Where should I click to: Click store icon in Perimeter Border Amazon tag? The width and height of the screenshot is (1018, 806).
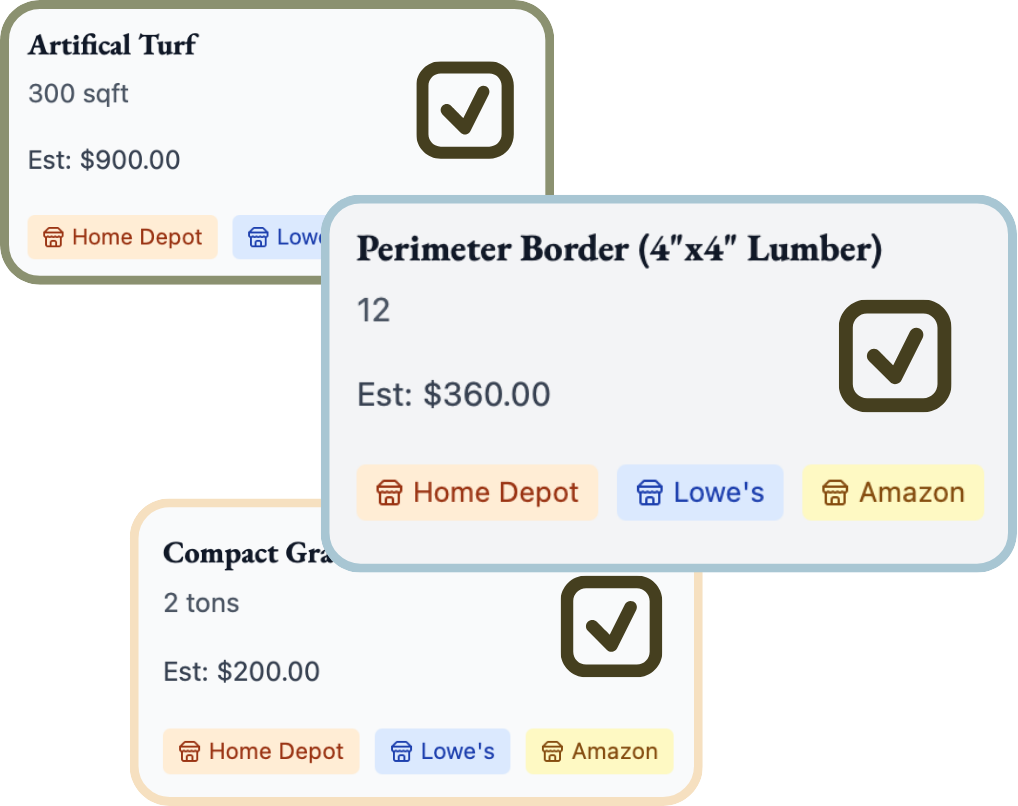click(x=835, y=493)
